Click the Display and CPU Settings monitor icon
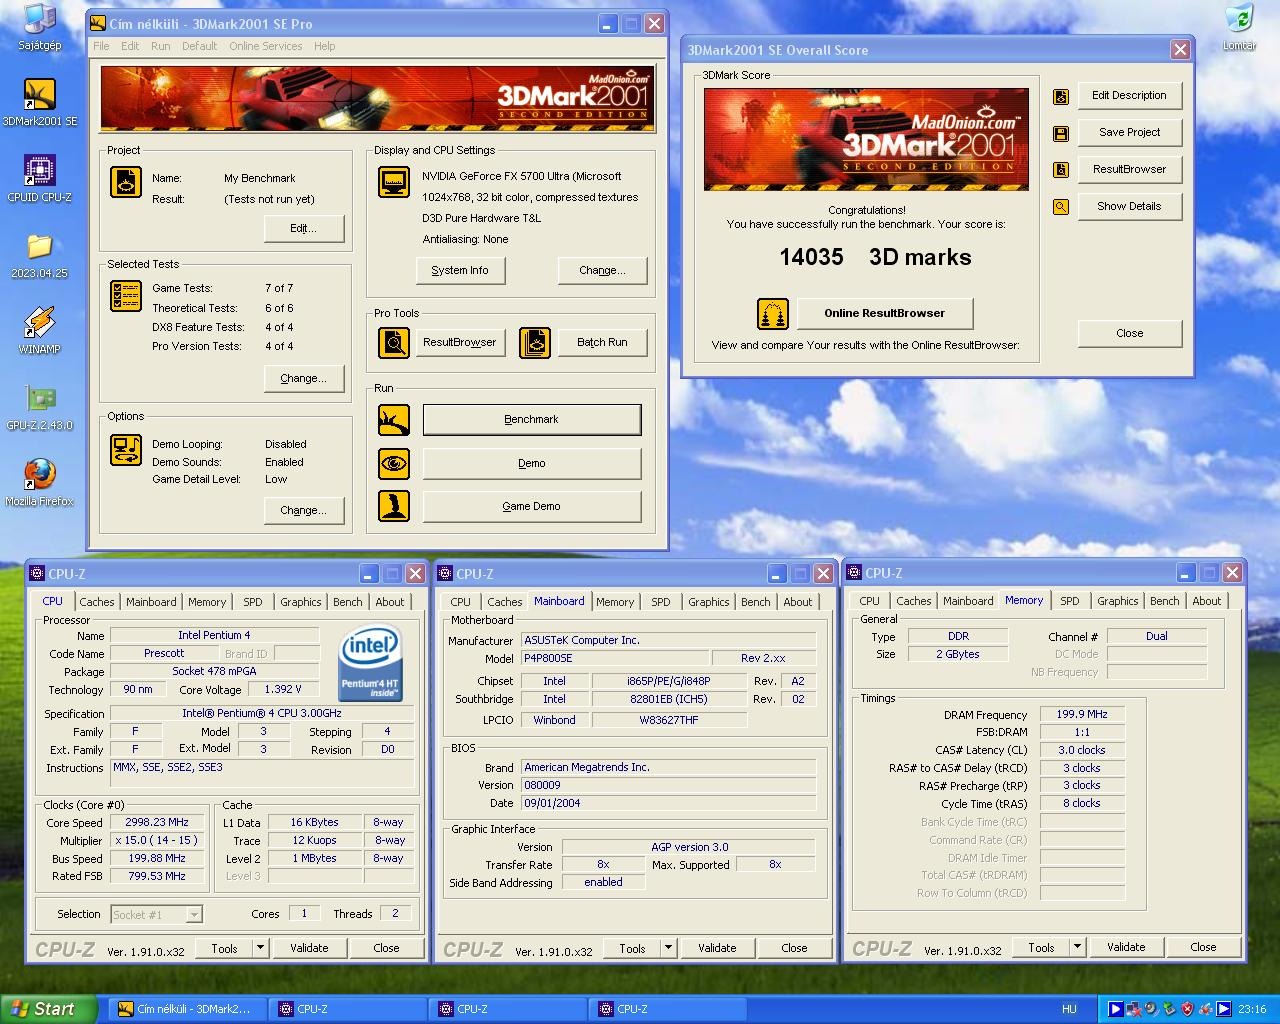Screen dimensions: 1280x1024 click(394, 182)
